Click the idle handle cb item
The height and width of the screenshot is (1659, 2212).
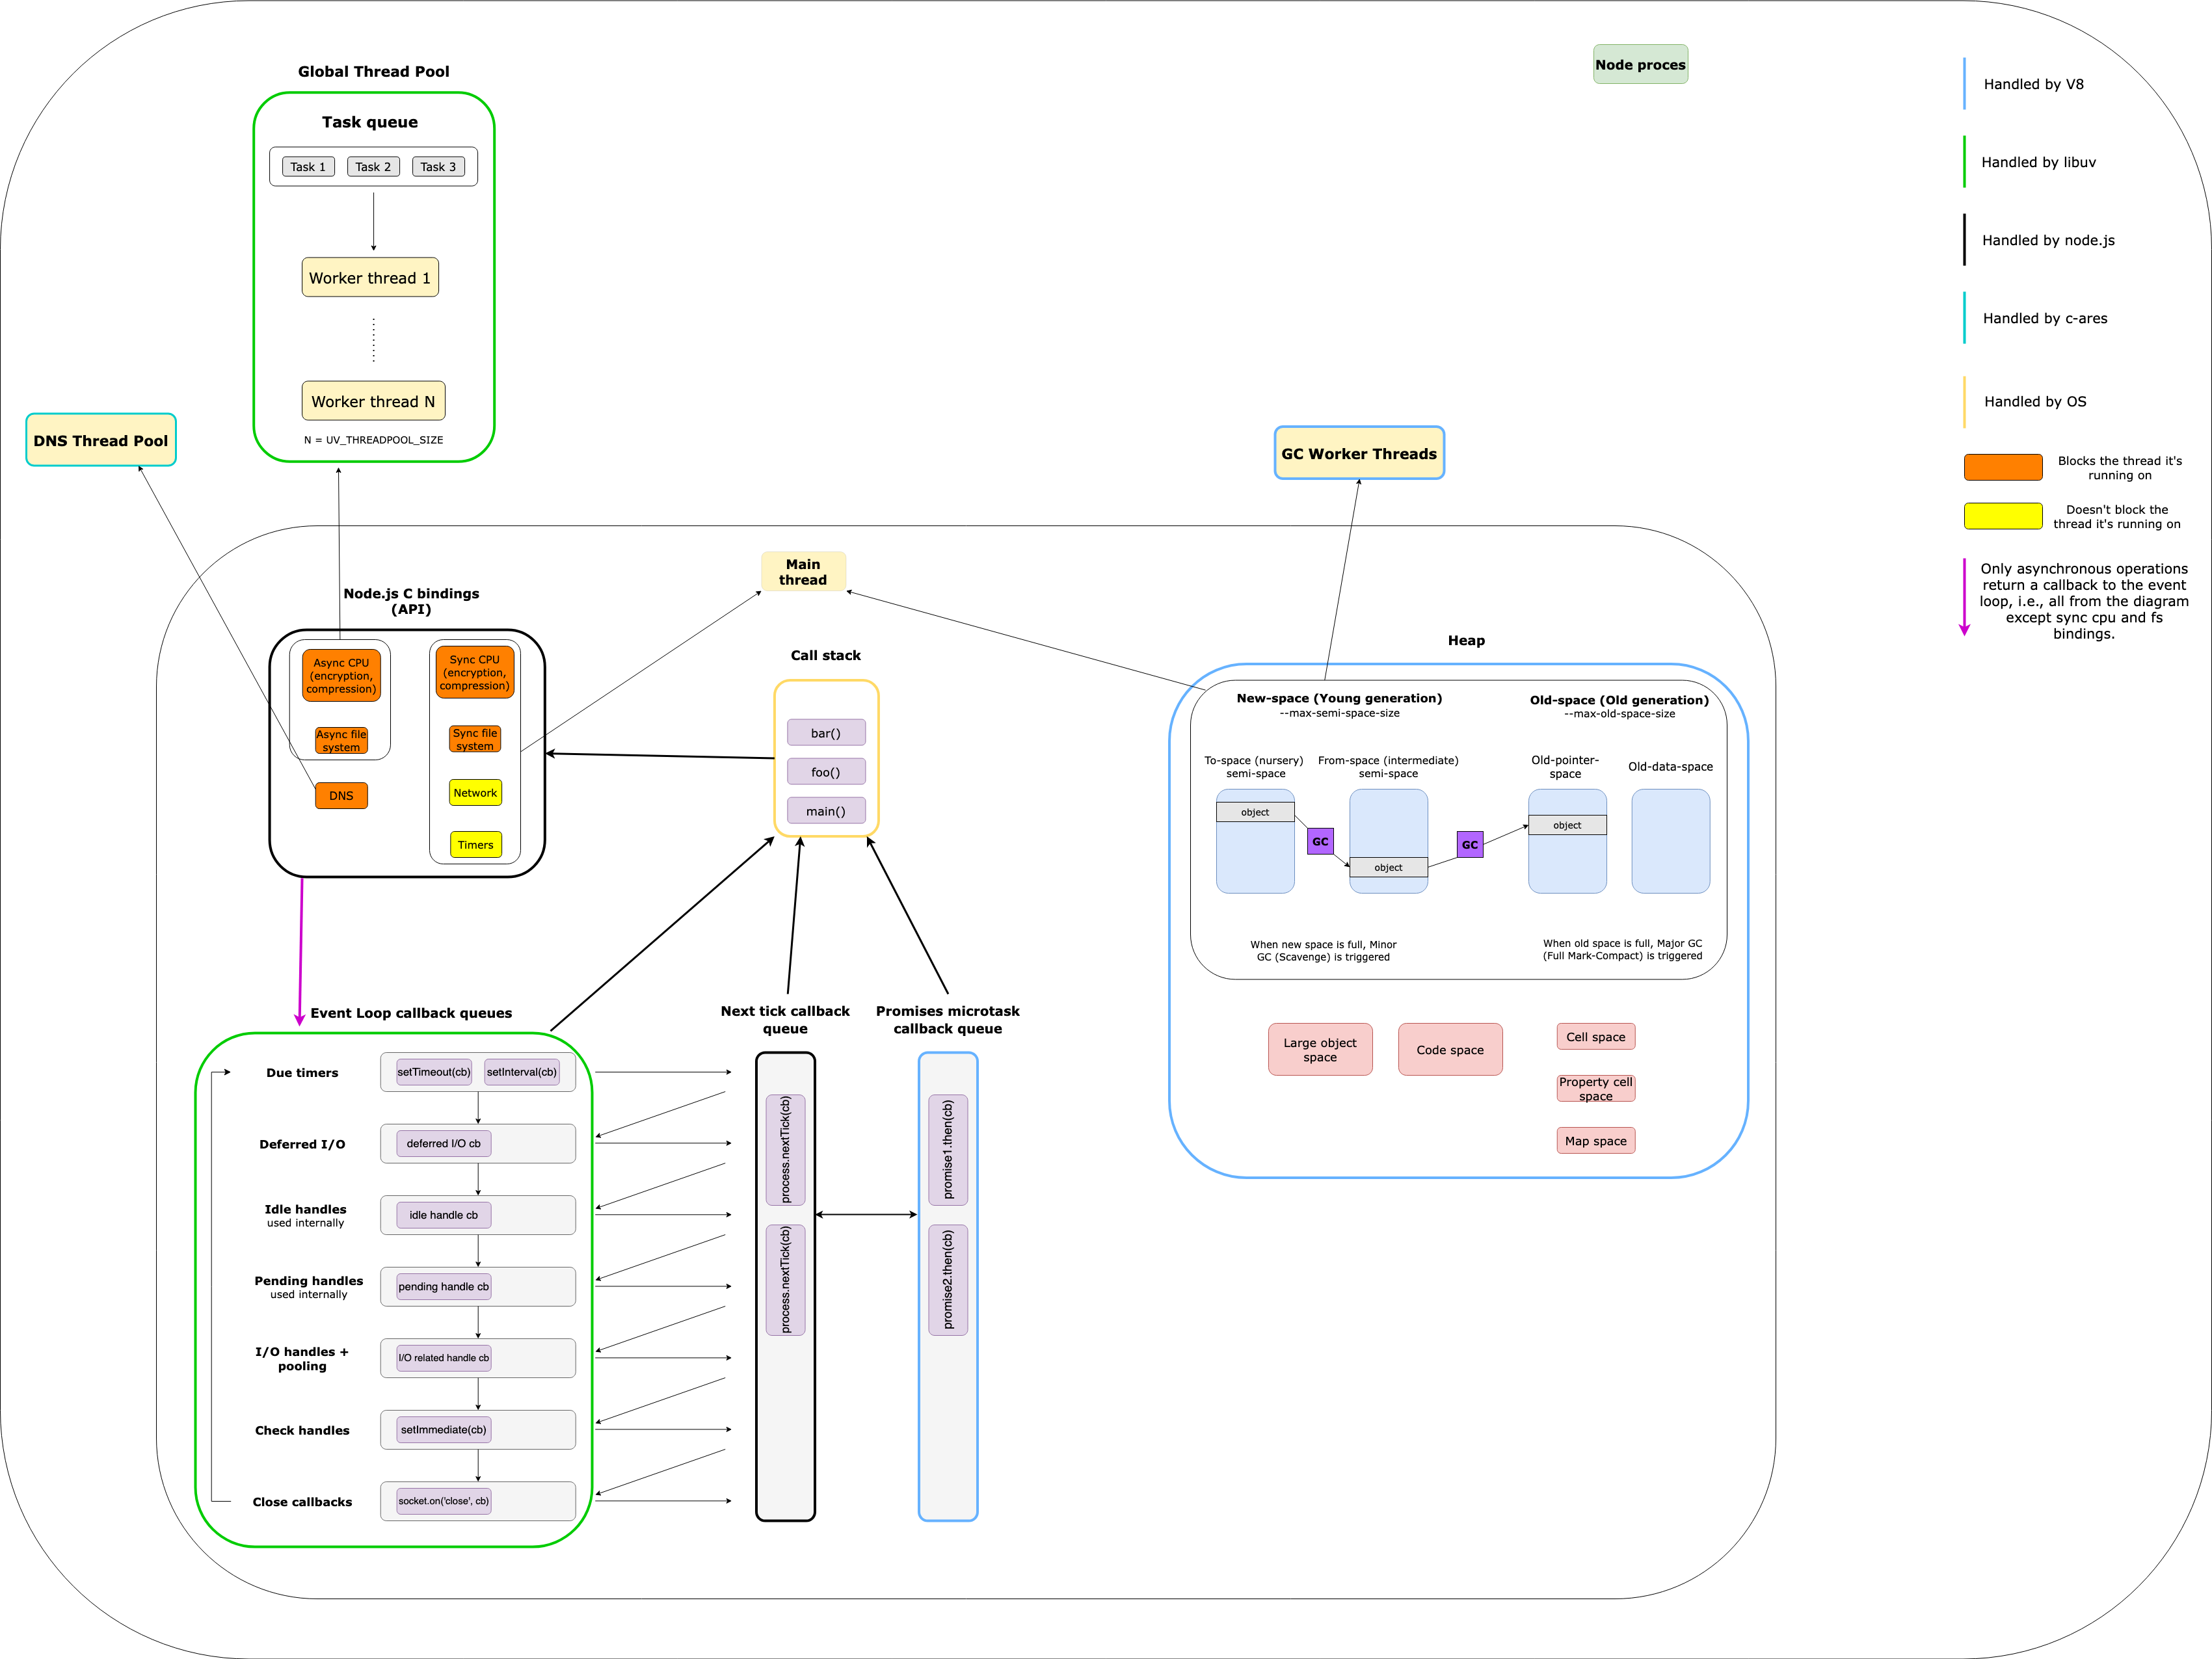(x=444, y=1215)
